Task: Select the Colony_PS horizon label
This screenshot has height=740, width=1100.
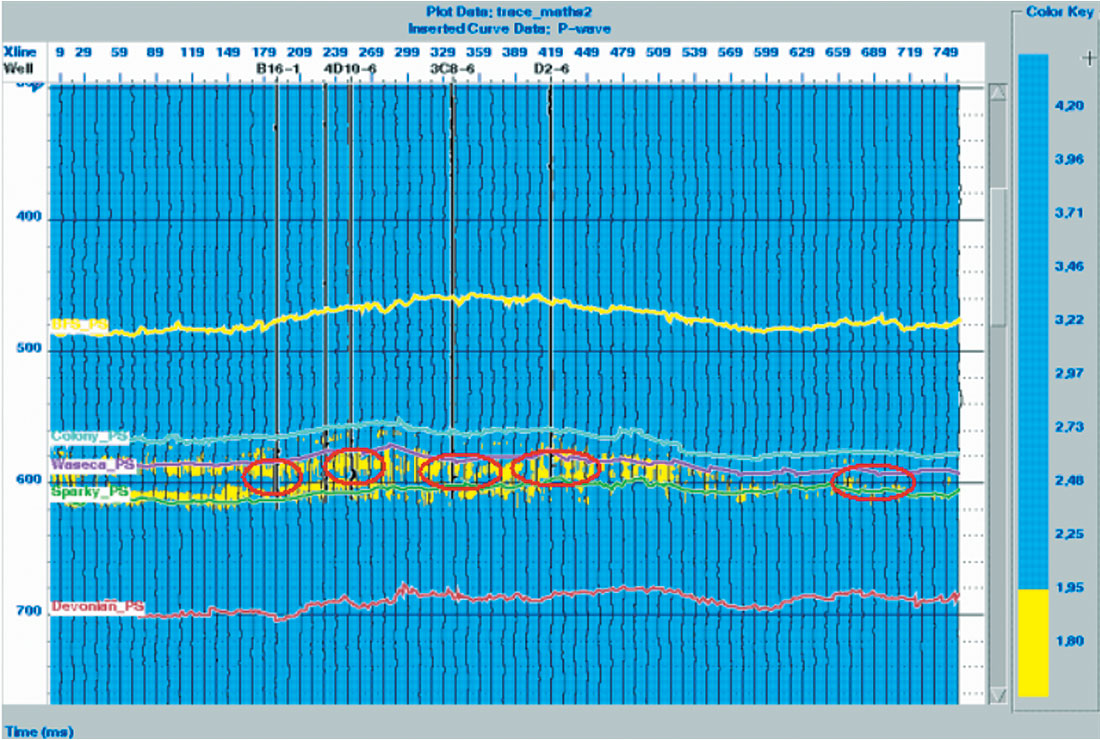Action: click(90, 436)
